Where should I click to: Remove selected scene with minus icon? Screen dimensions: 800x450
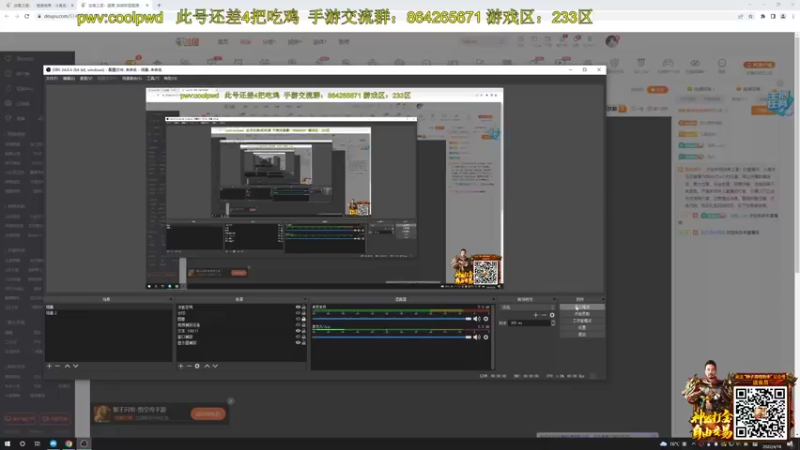[x=58, y=366]
